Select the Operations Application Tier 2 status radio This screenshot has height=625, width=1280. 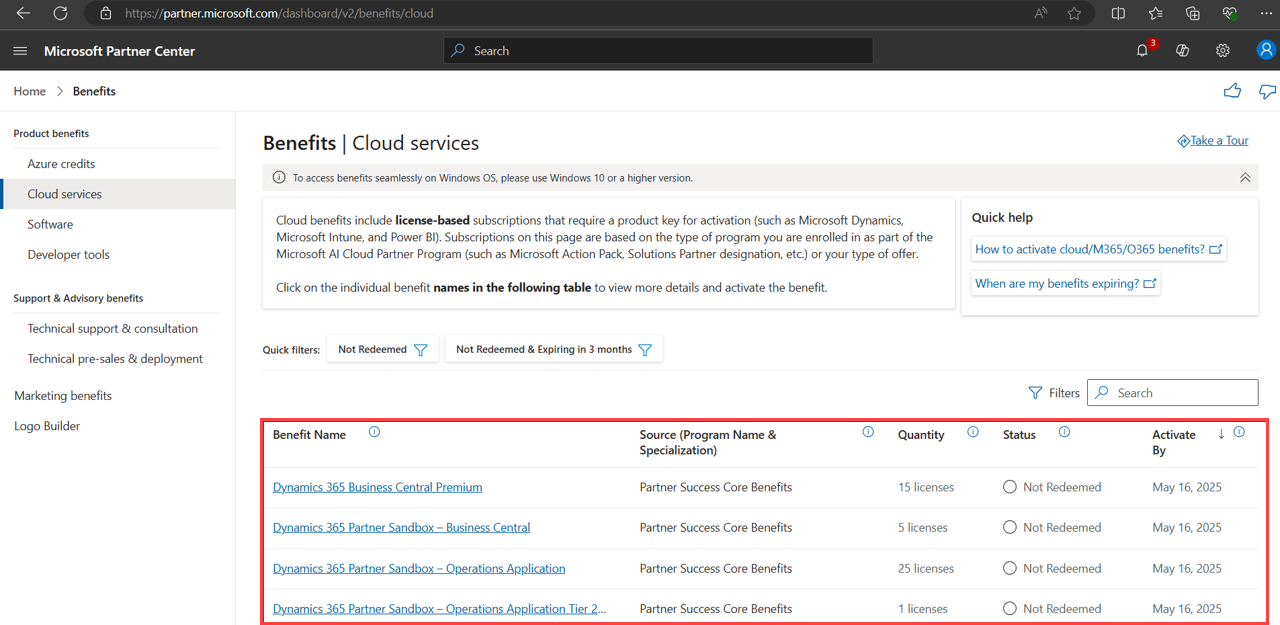pos(1010,608)
